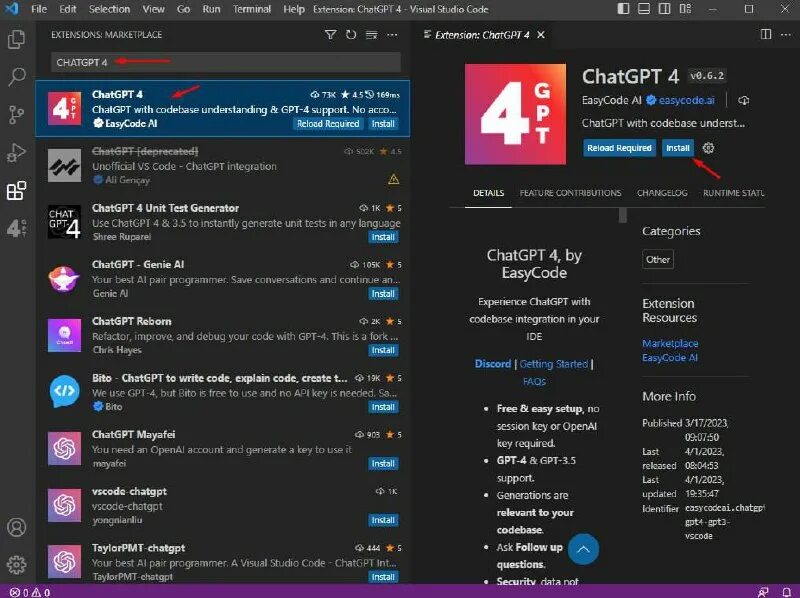800x598 pixels.
Task: Refresh the extensions marketplace list
Action: pyautogui.click(x=351, y=35)
